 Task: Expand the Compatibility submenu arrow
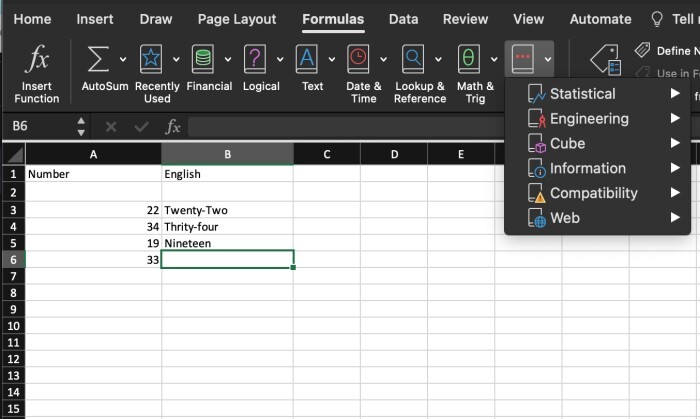point(675,193)
